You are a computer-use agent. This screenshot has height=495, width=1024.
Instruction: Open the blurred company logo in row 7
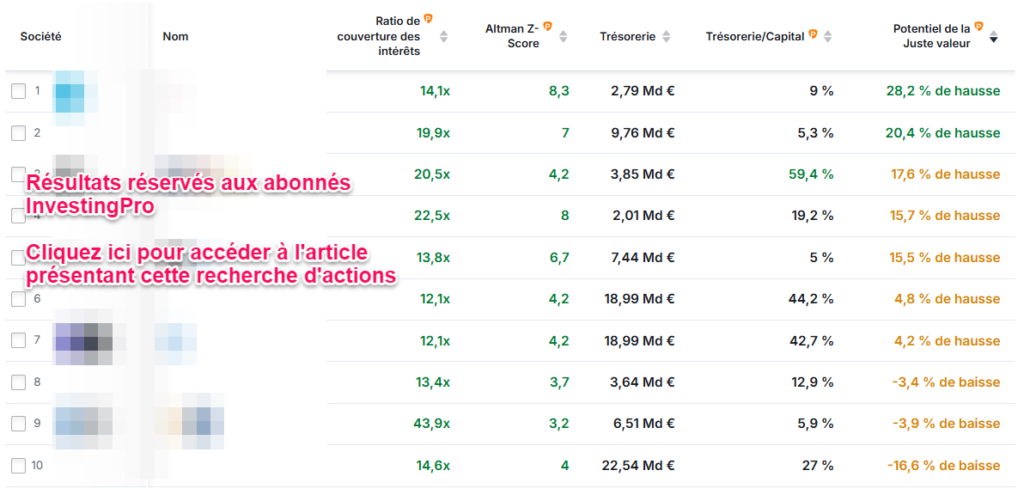coord(83,340)
